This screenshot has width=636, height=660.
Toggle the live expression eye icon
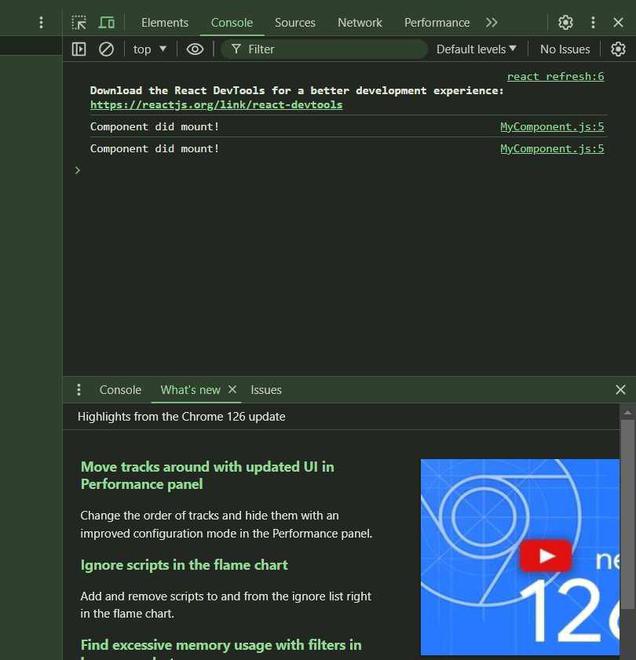tap(195, 49)
